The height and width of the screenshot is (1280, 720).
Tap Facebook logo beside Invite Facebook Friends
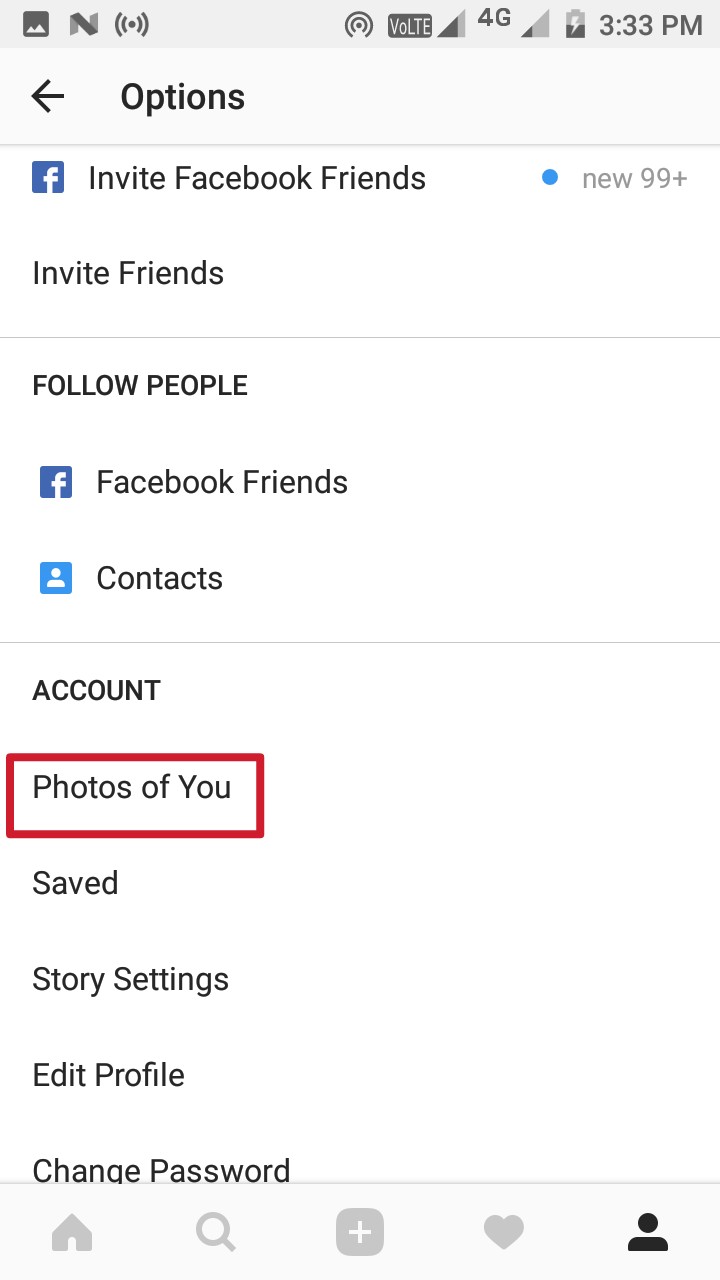48,178
